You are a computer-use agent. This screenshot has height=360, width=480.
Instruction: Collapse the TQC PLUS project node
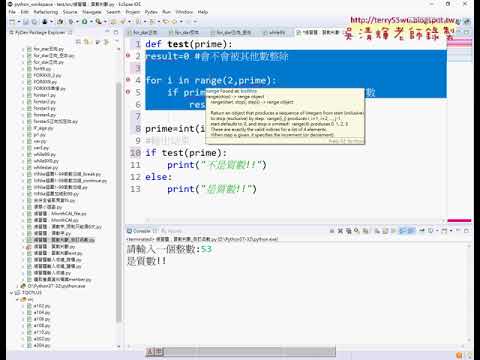pos(11,293)
